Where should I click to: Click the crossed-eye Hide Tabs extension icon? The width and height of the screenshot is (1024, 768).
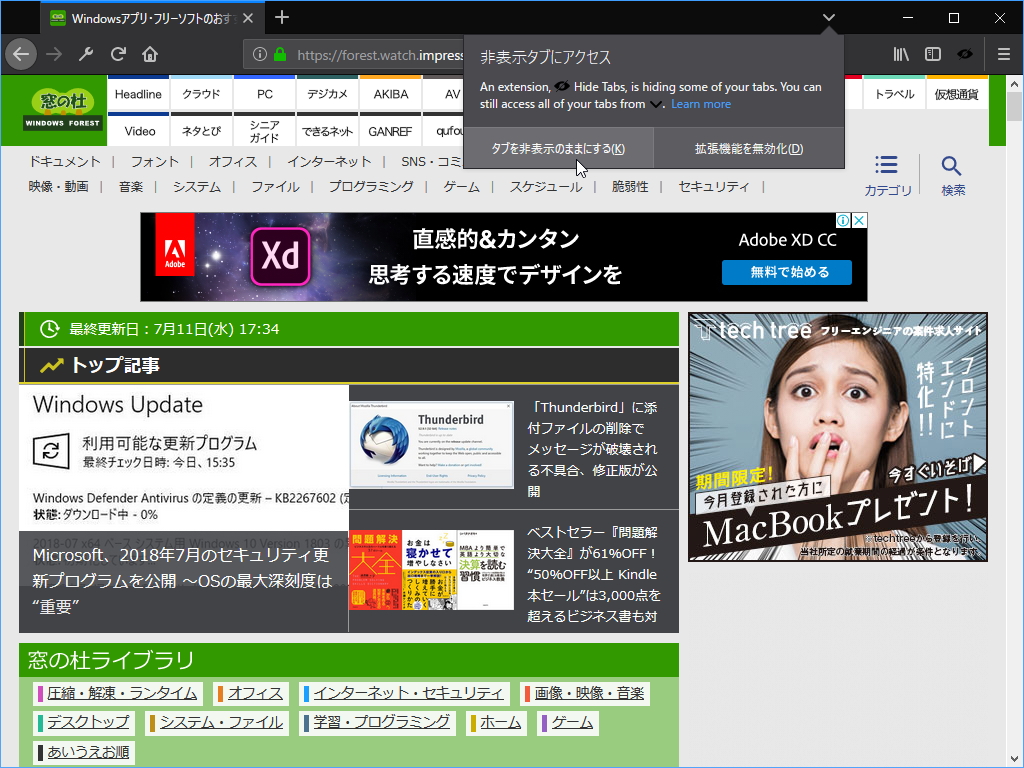[x=965, y=55]
